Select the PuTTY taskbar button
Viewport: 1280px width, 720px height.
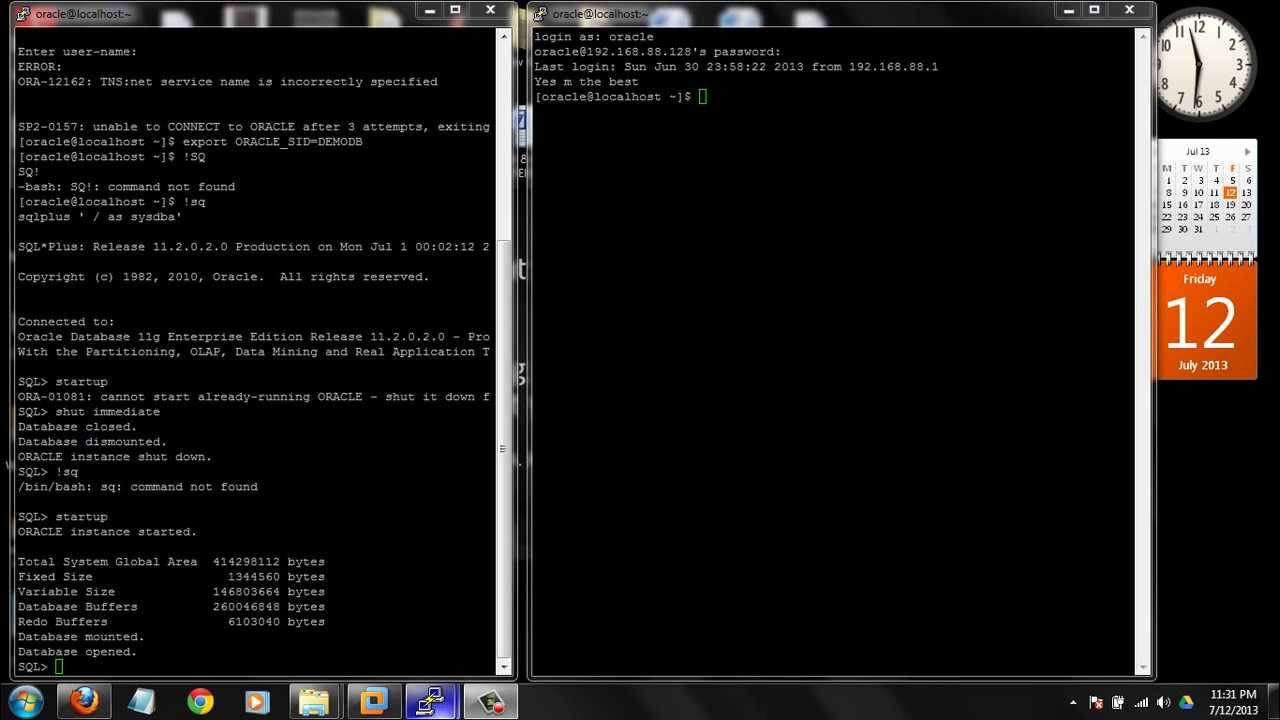[x=431, y=702]
